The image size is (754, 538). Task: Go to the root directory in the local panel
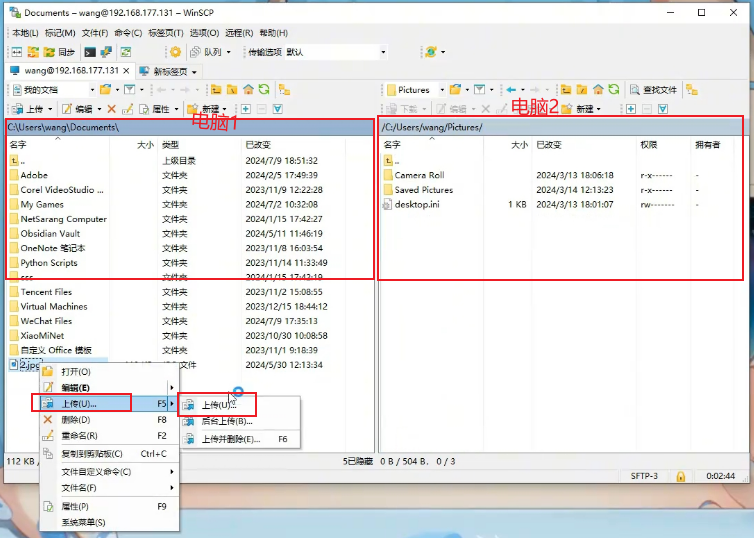(232, 90)
